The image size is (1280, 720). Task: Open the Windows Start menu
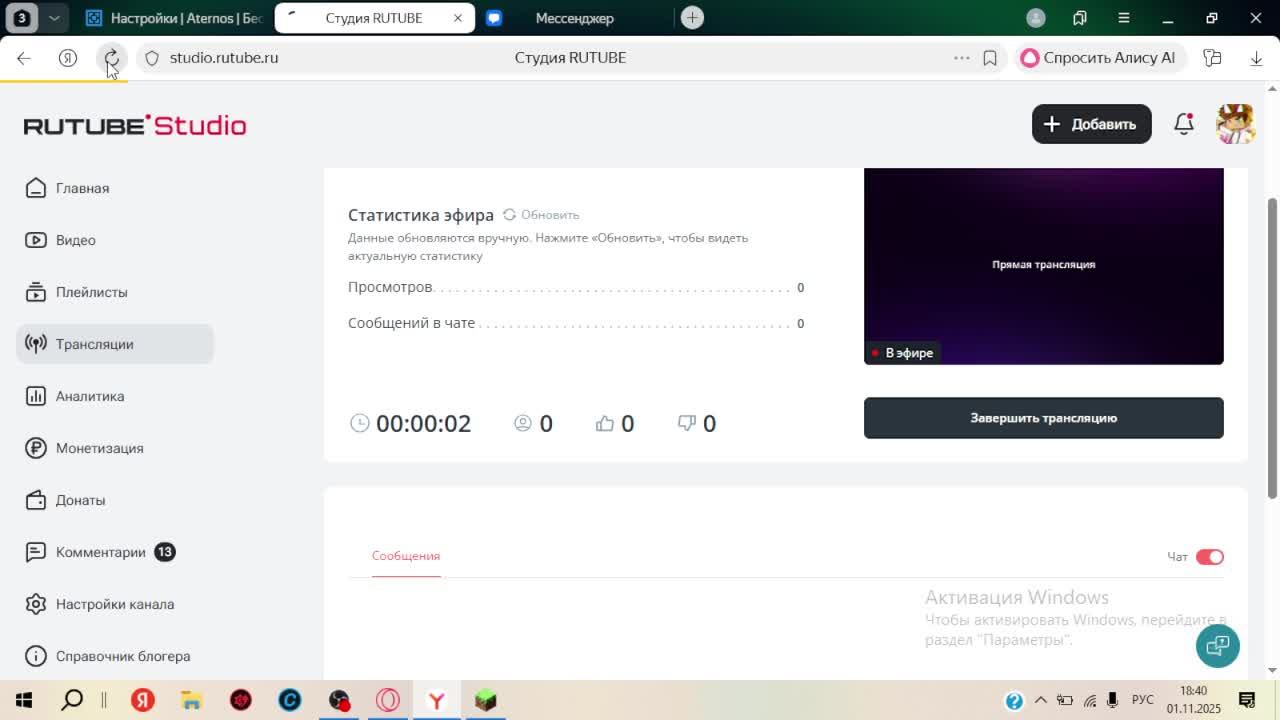tap(24, 700)
